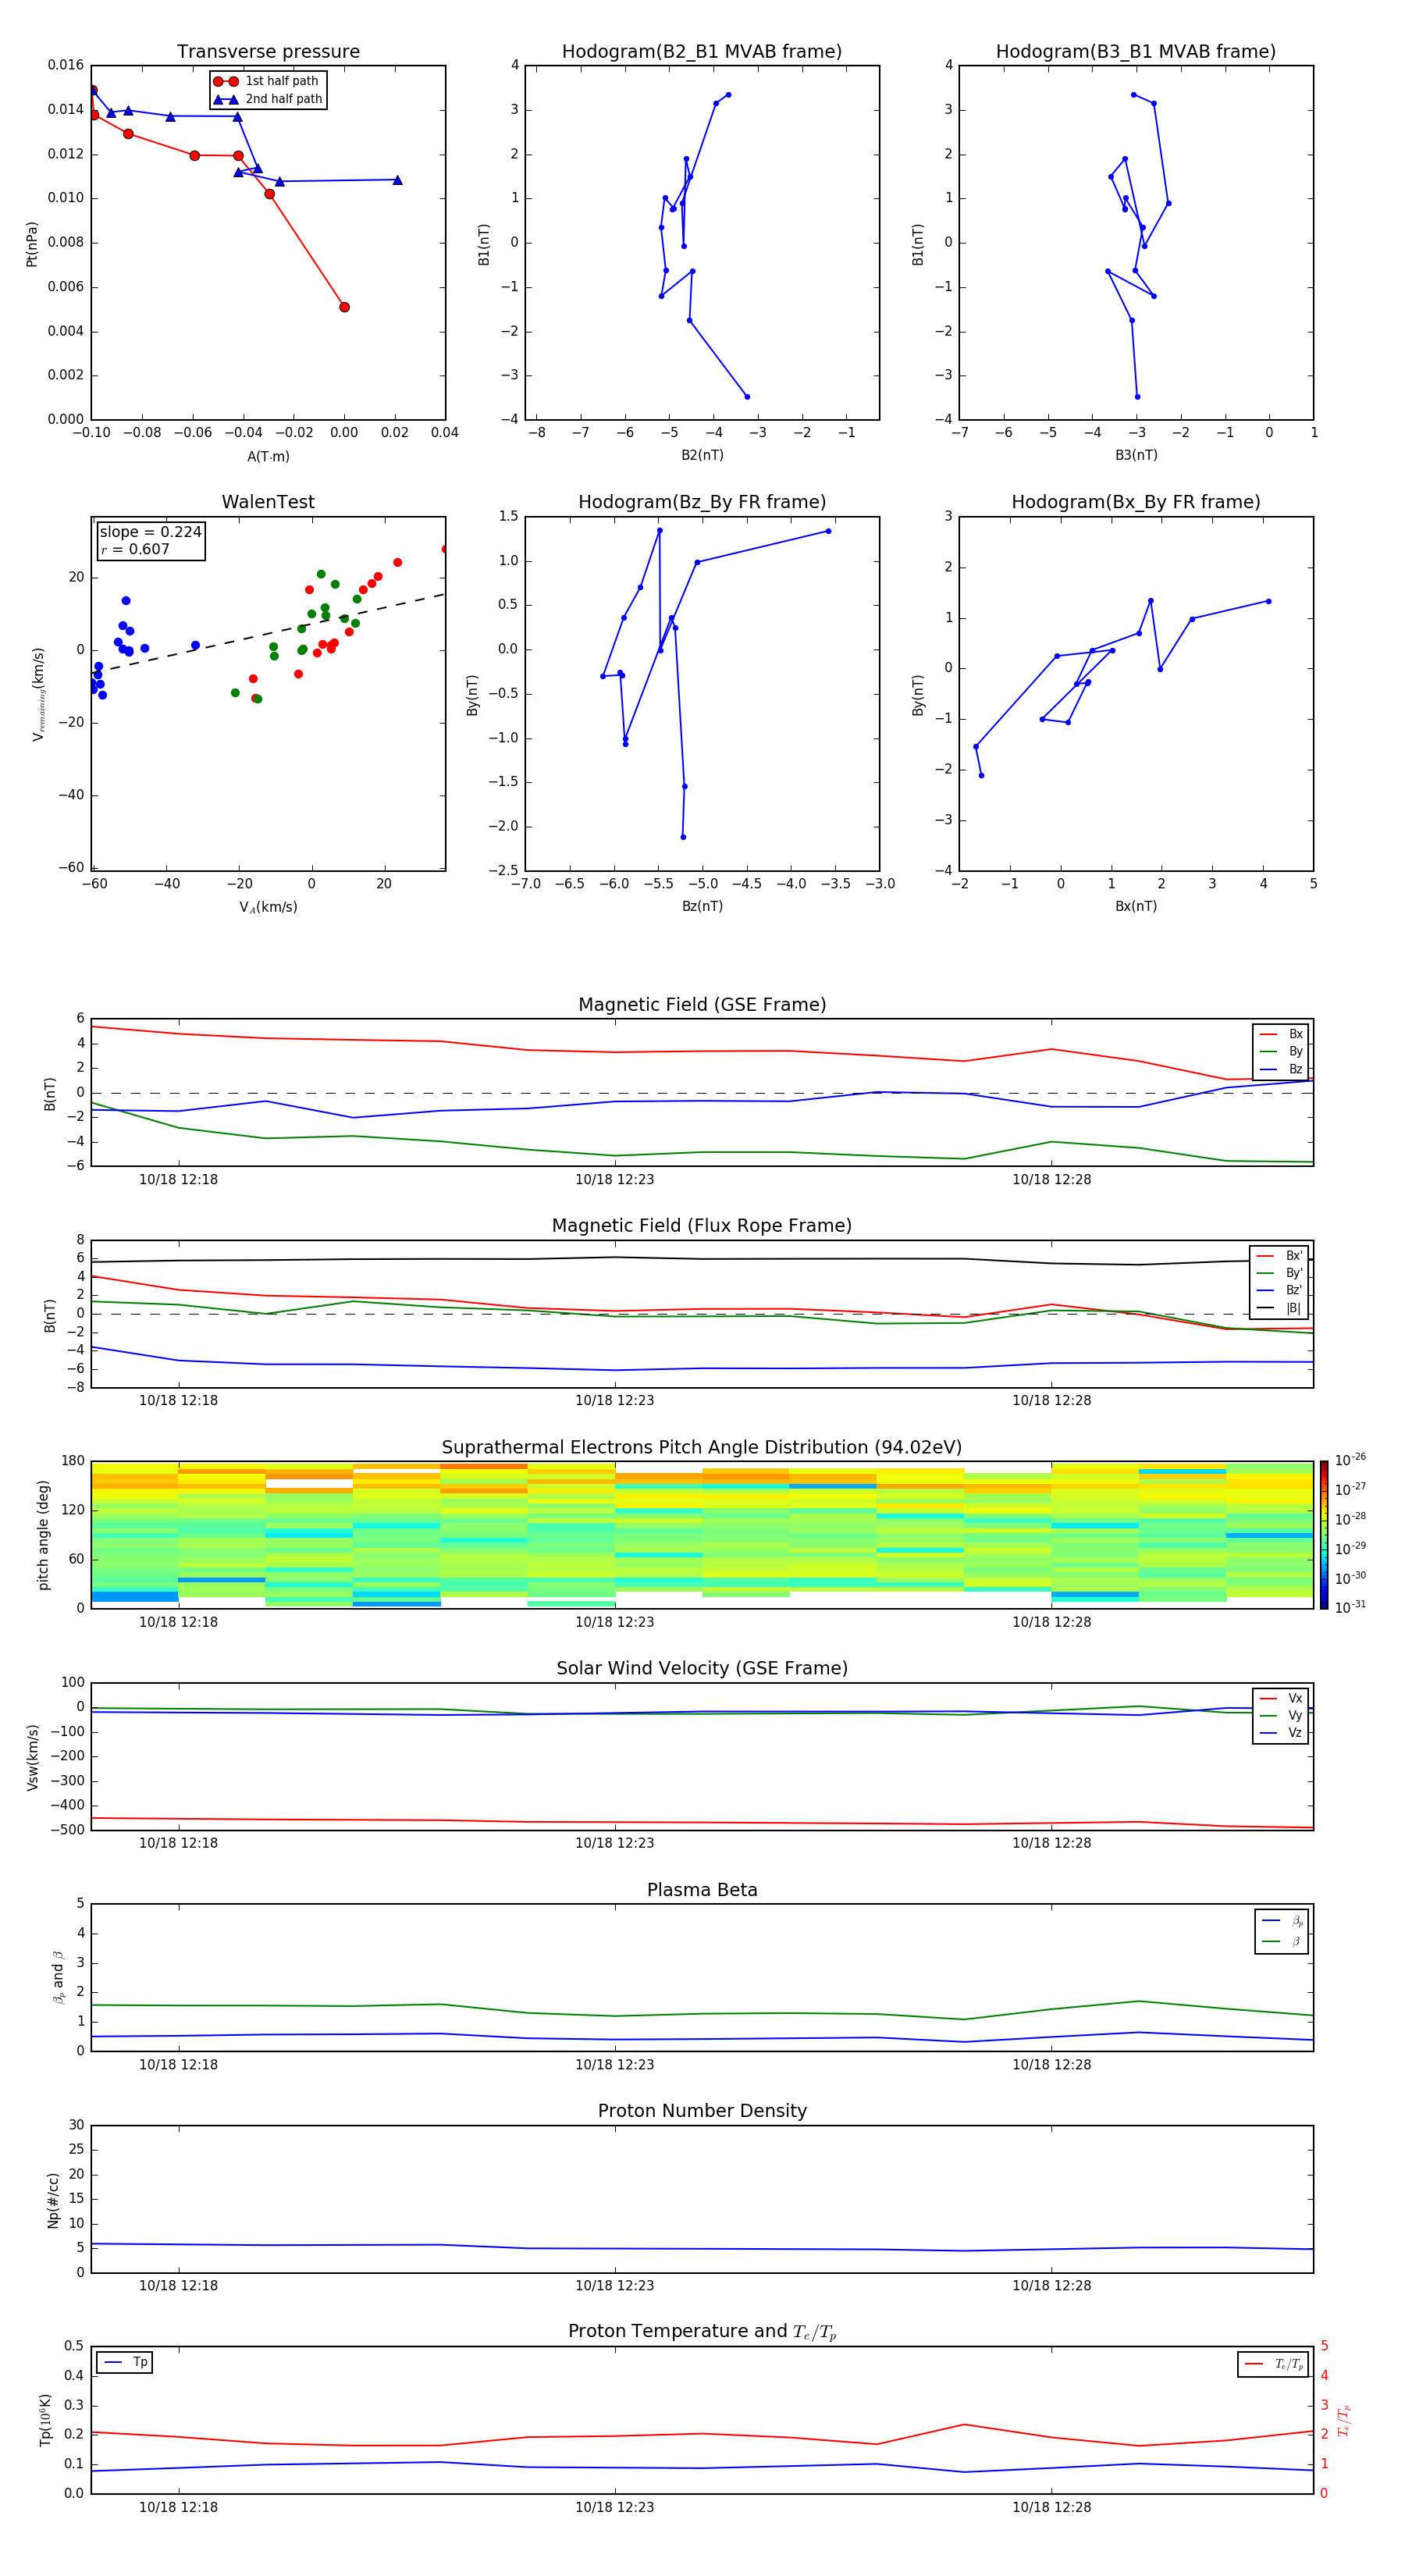Click the 'Np(#/cc)' y-axis label
Viewport: 1405px width, 2576px height.
[53, 2200]
